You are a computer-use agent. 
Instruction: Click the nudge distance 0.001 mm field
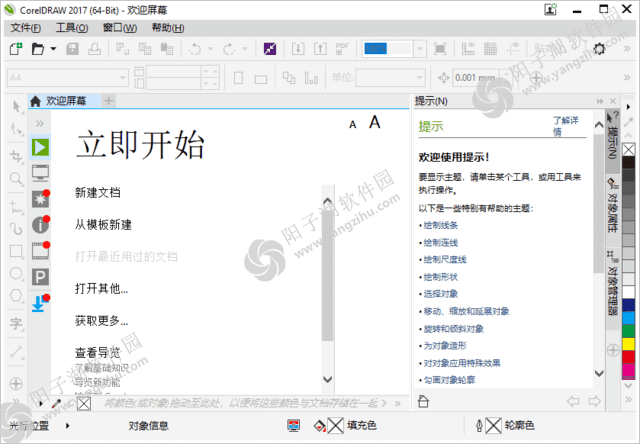pos(476,78)
